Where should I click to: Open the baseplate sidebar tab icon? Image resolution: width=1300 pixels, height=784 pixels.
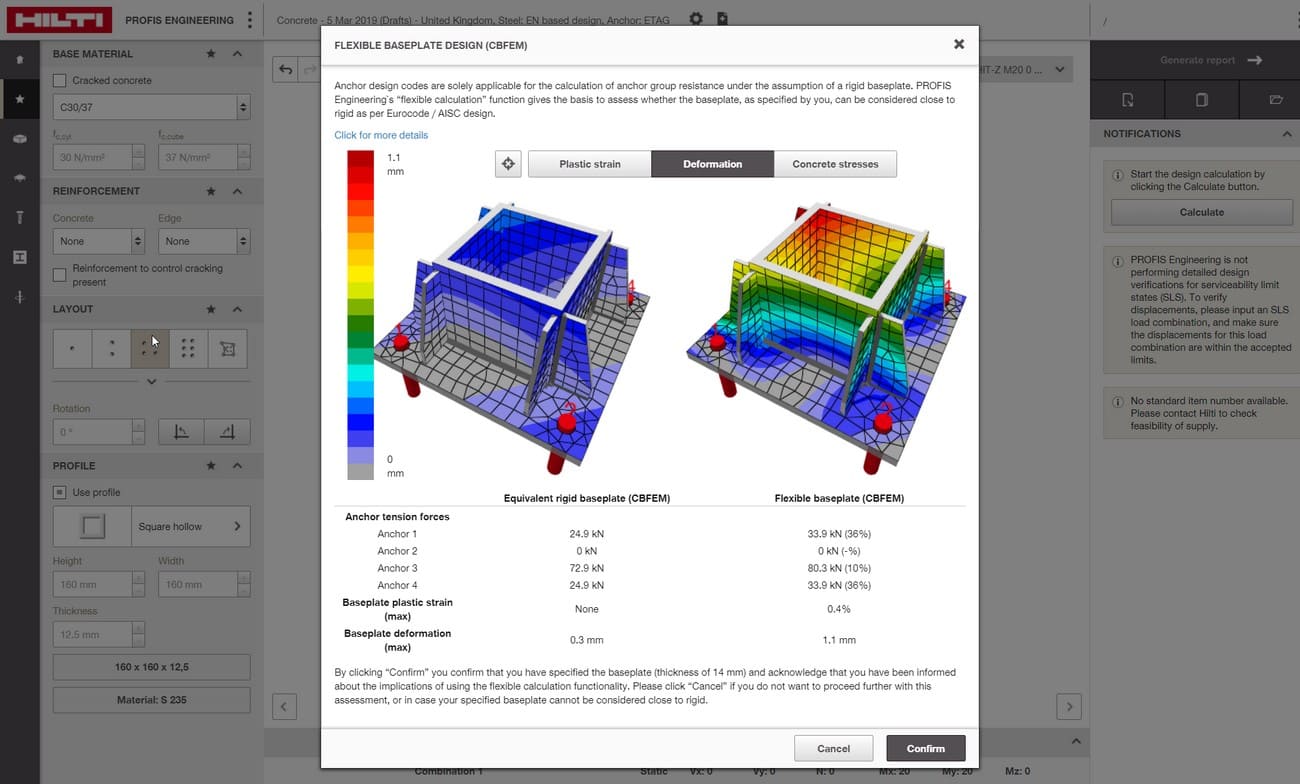click(19, 178)
